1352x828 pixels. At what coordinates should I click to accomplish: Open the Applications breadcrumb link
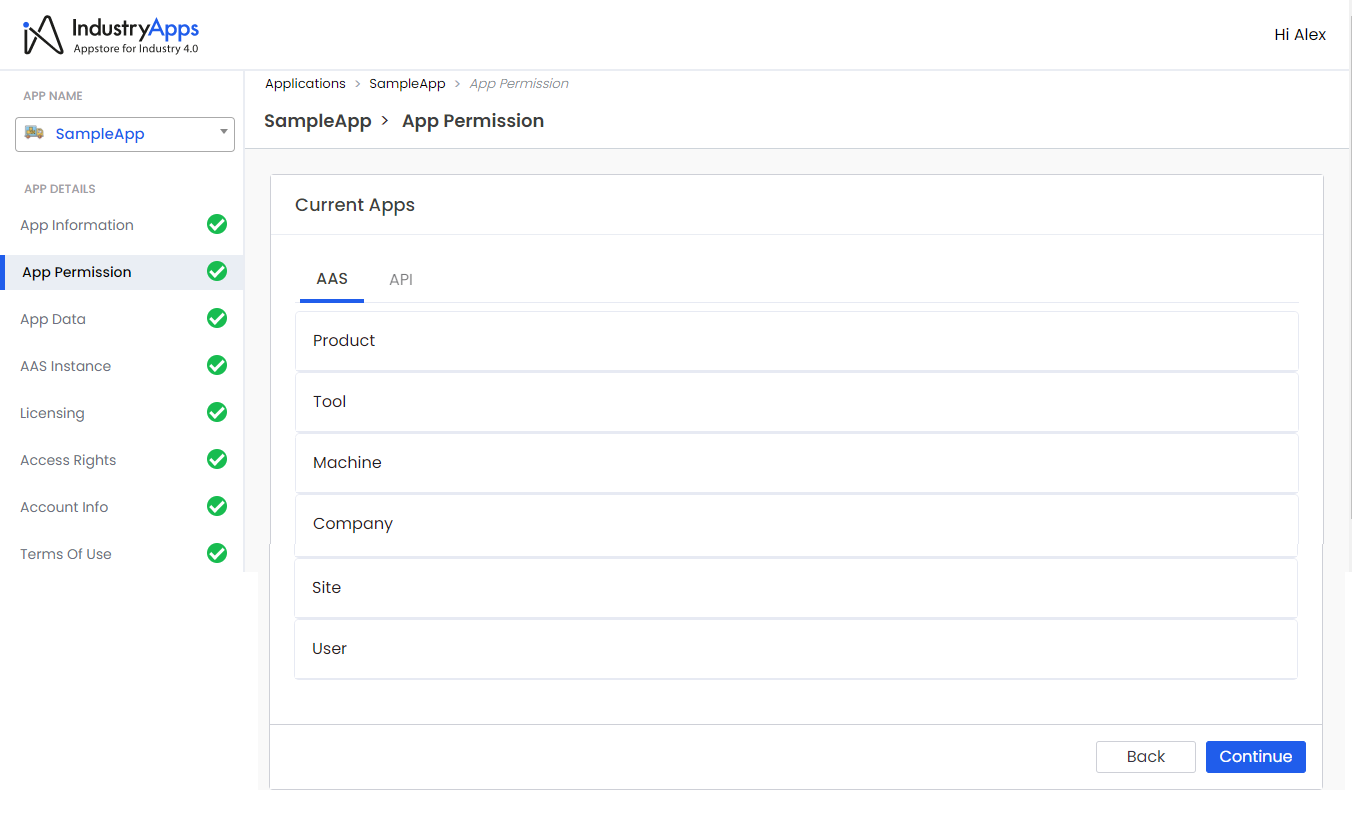pyautogui.click(x=305, y=84)
